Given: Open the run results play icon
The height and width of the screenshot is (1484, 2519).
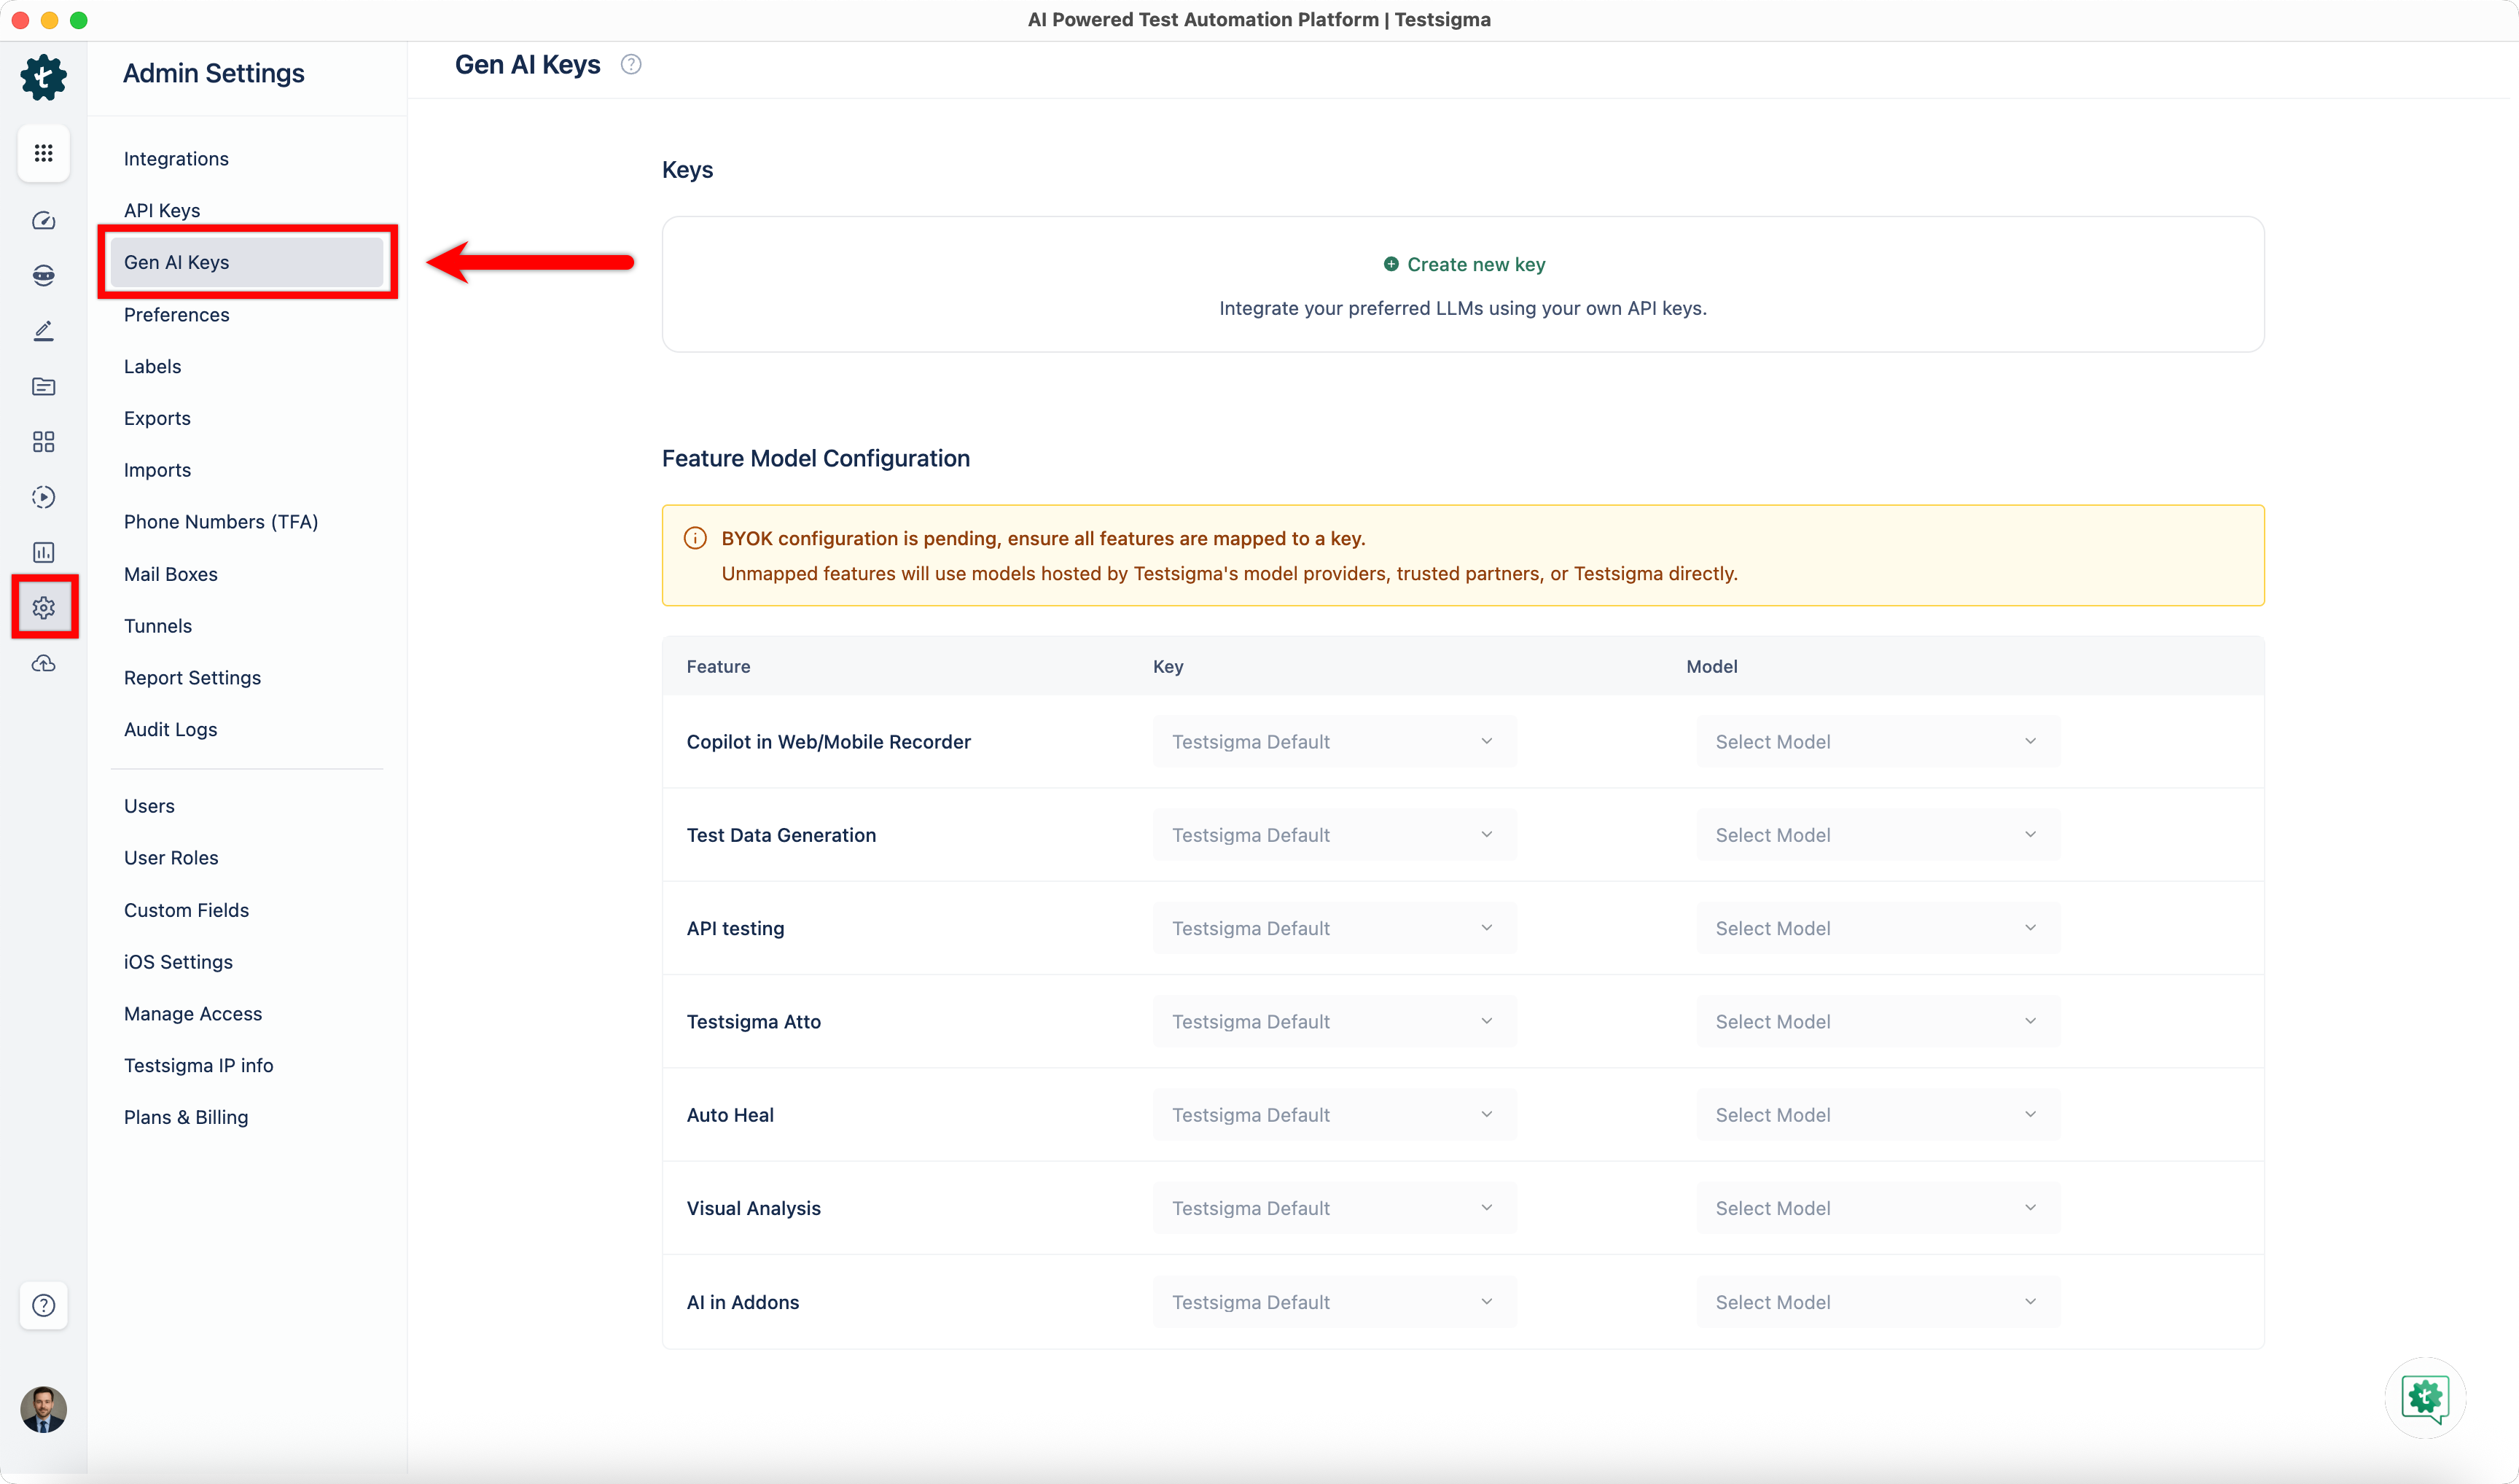Looking at the screenshot, I should (43, 497).
